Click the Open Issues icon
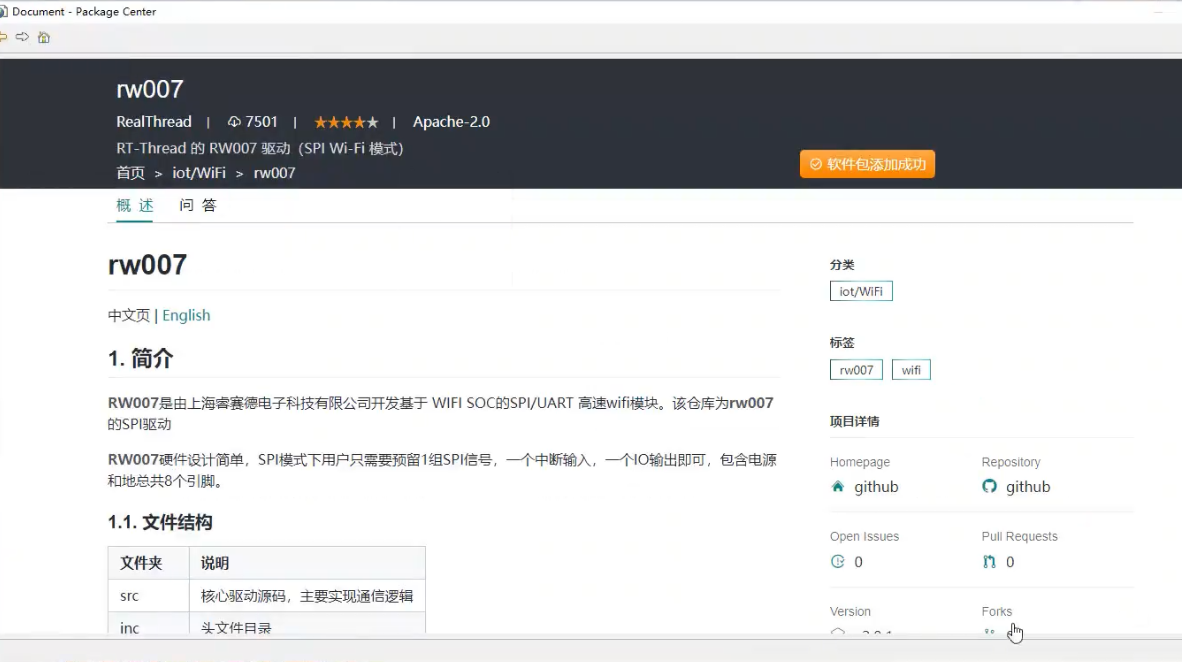This screenshot has width=1182, height=662. (838, 562)
